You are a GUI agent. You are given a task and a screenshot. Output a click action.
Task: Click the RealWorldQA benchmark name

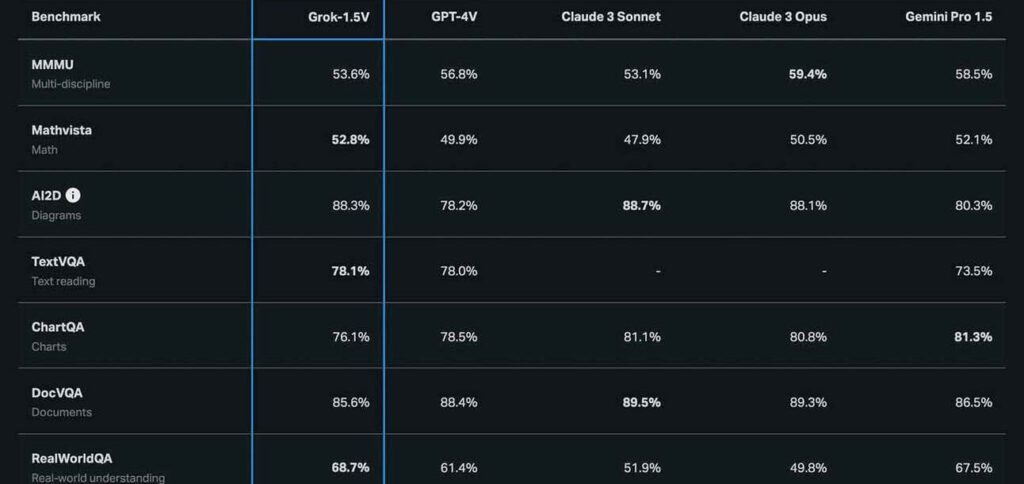tap(72, 458)
